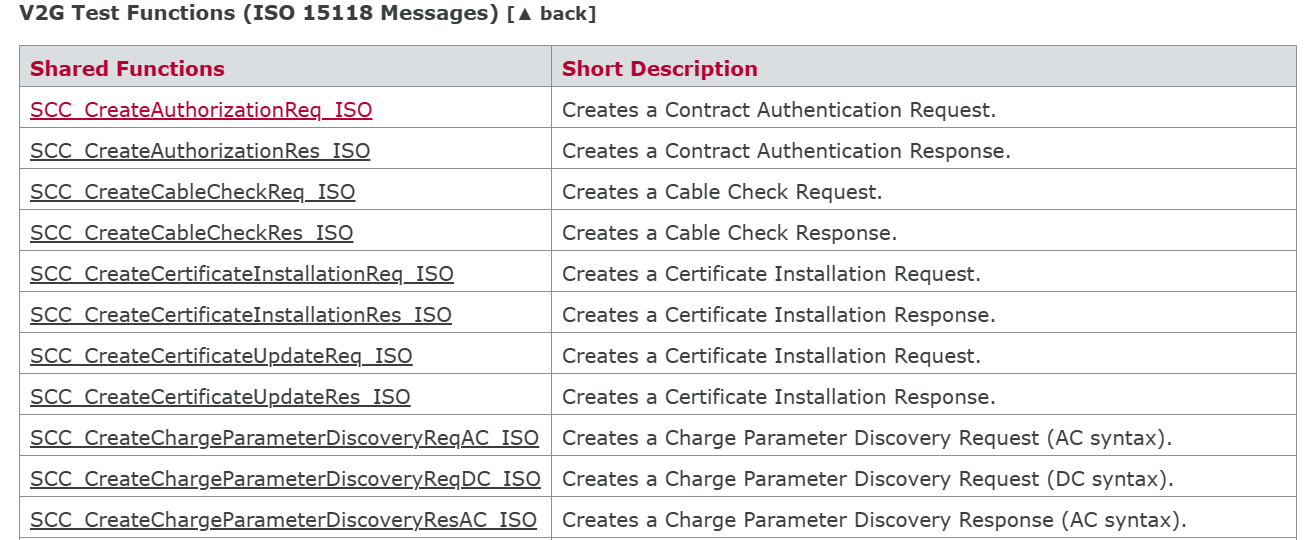Go to SCC_CreateCertificateUpdateReq_ISO

221,356
